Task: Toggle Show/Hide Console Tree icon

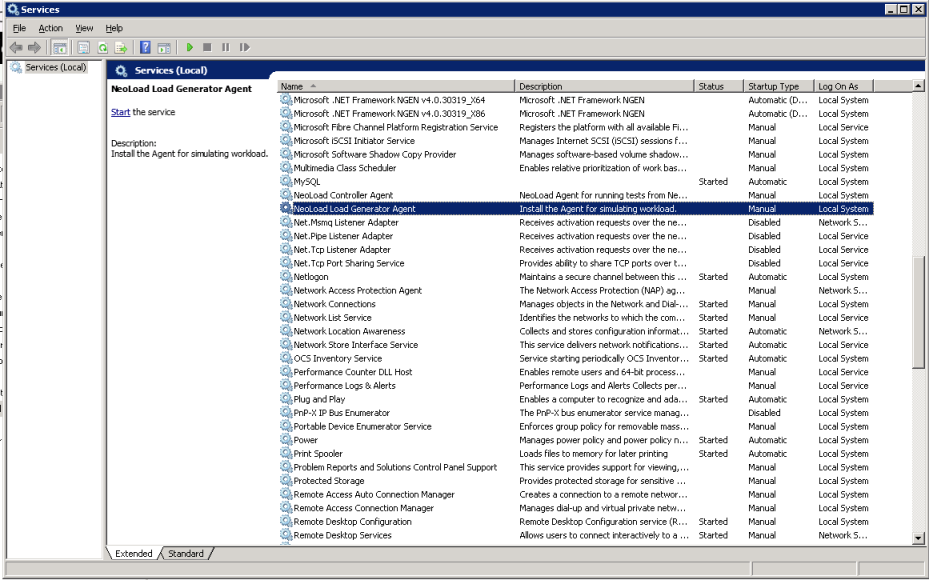Action: 60,47
